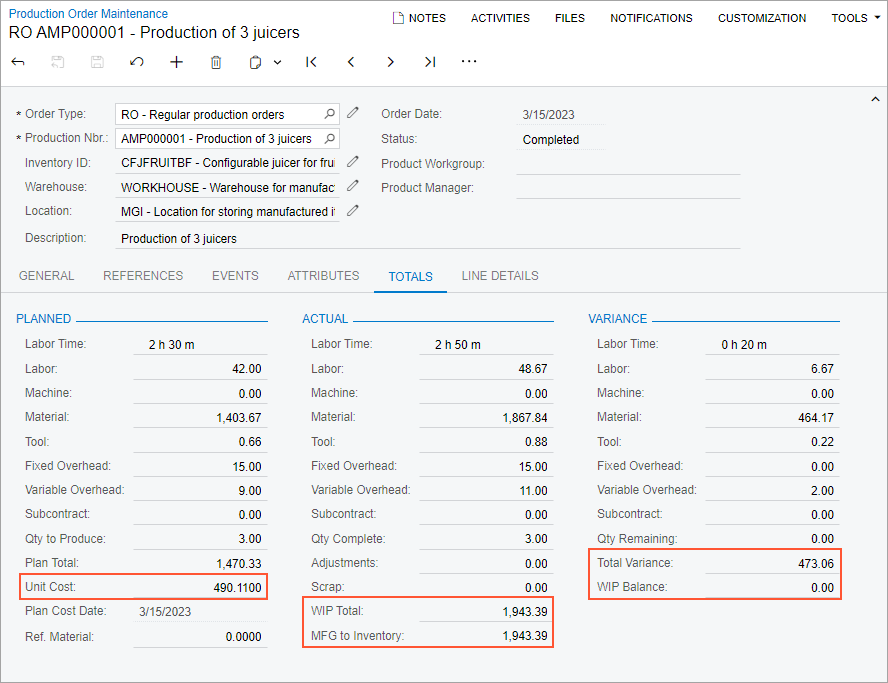Switch to the General tab

pos(47,276)
